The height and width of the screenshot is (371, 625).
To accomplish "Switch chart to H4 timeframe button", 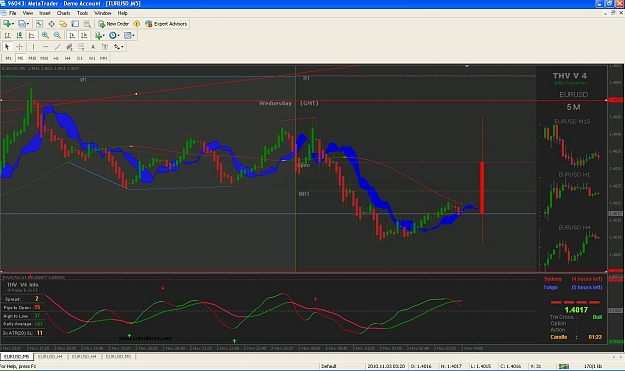I will coord(68,58).
